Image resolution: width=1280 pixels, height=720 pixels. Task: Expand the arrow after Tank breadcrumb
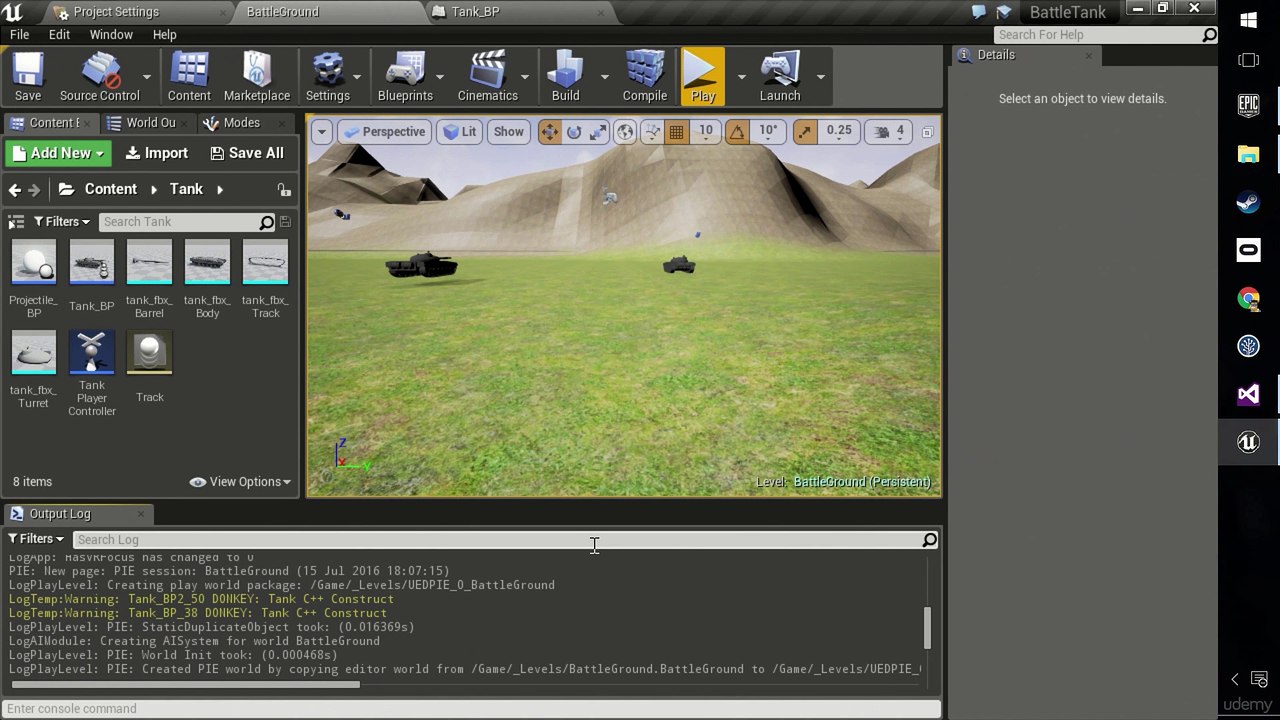click(x=220, y=189)
